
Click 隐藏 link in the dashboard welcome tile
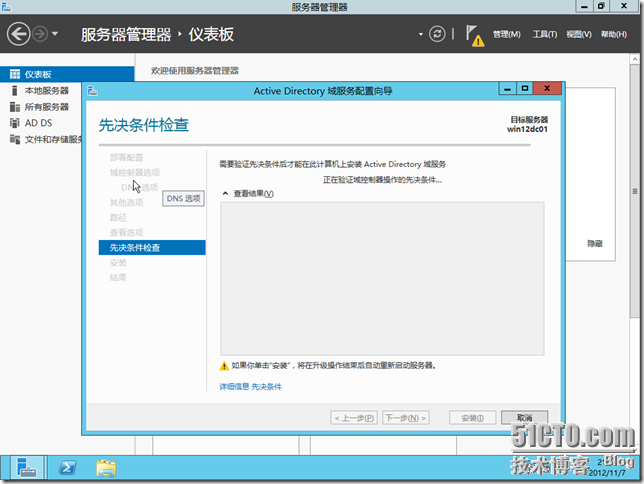tap(594, 244)
